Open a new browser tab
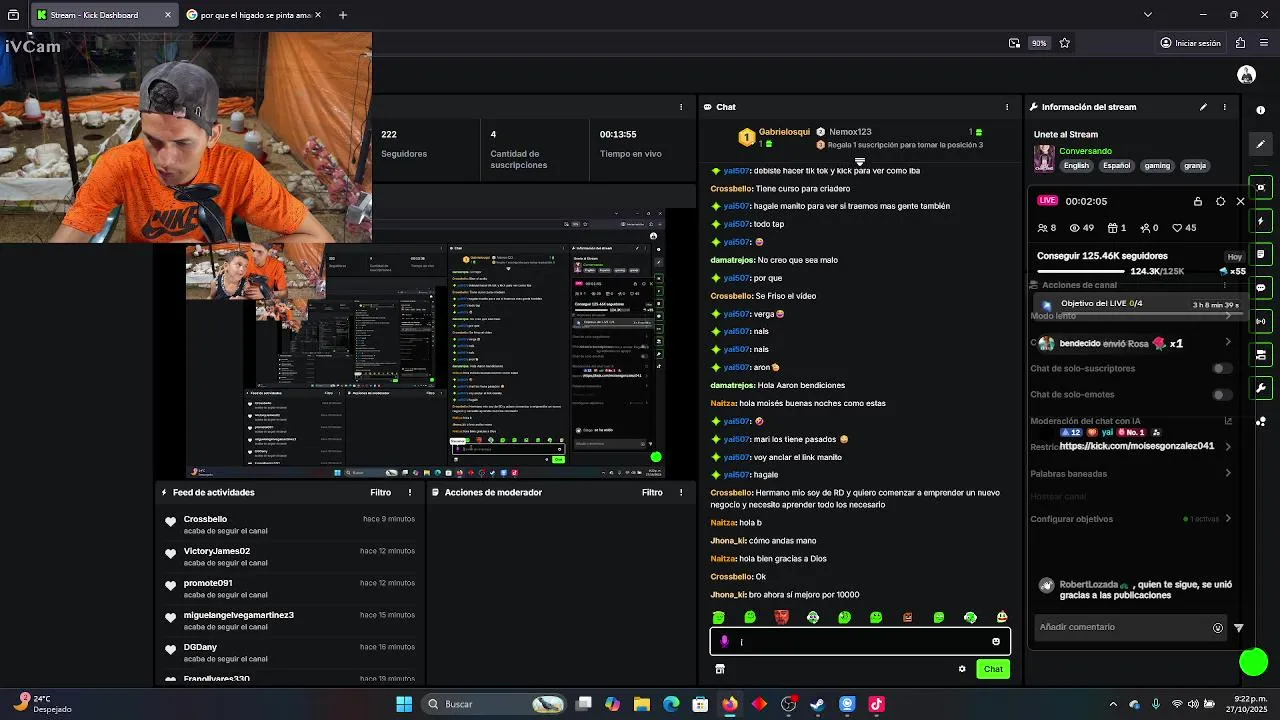Image resolution: width=1280 pixels, height=720 pixels. [x=343, y=15]
